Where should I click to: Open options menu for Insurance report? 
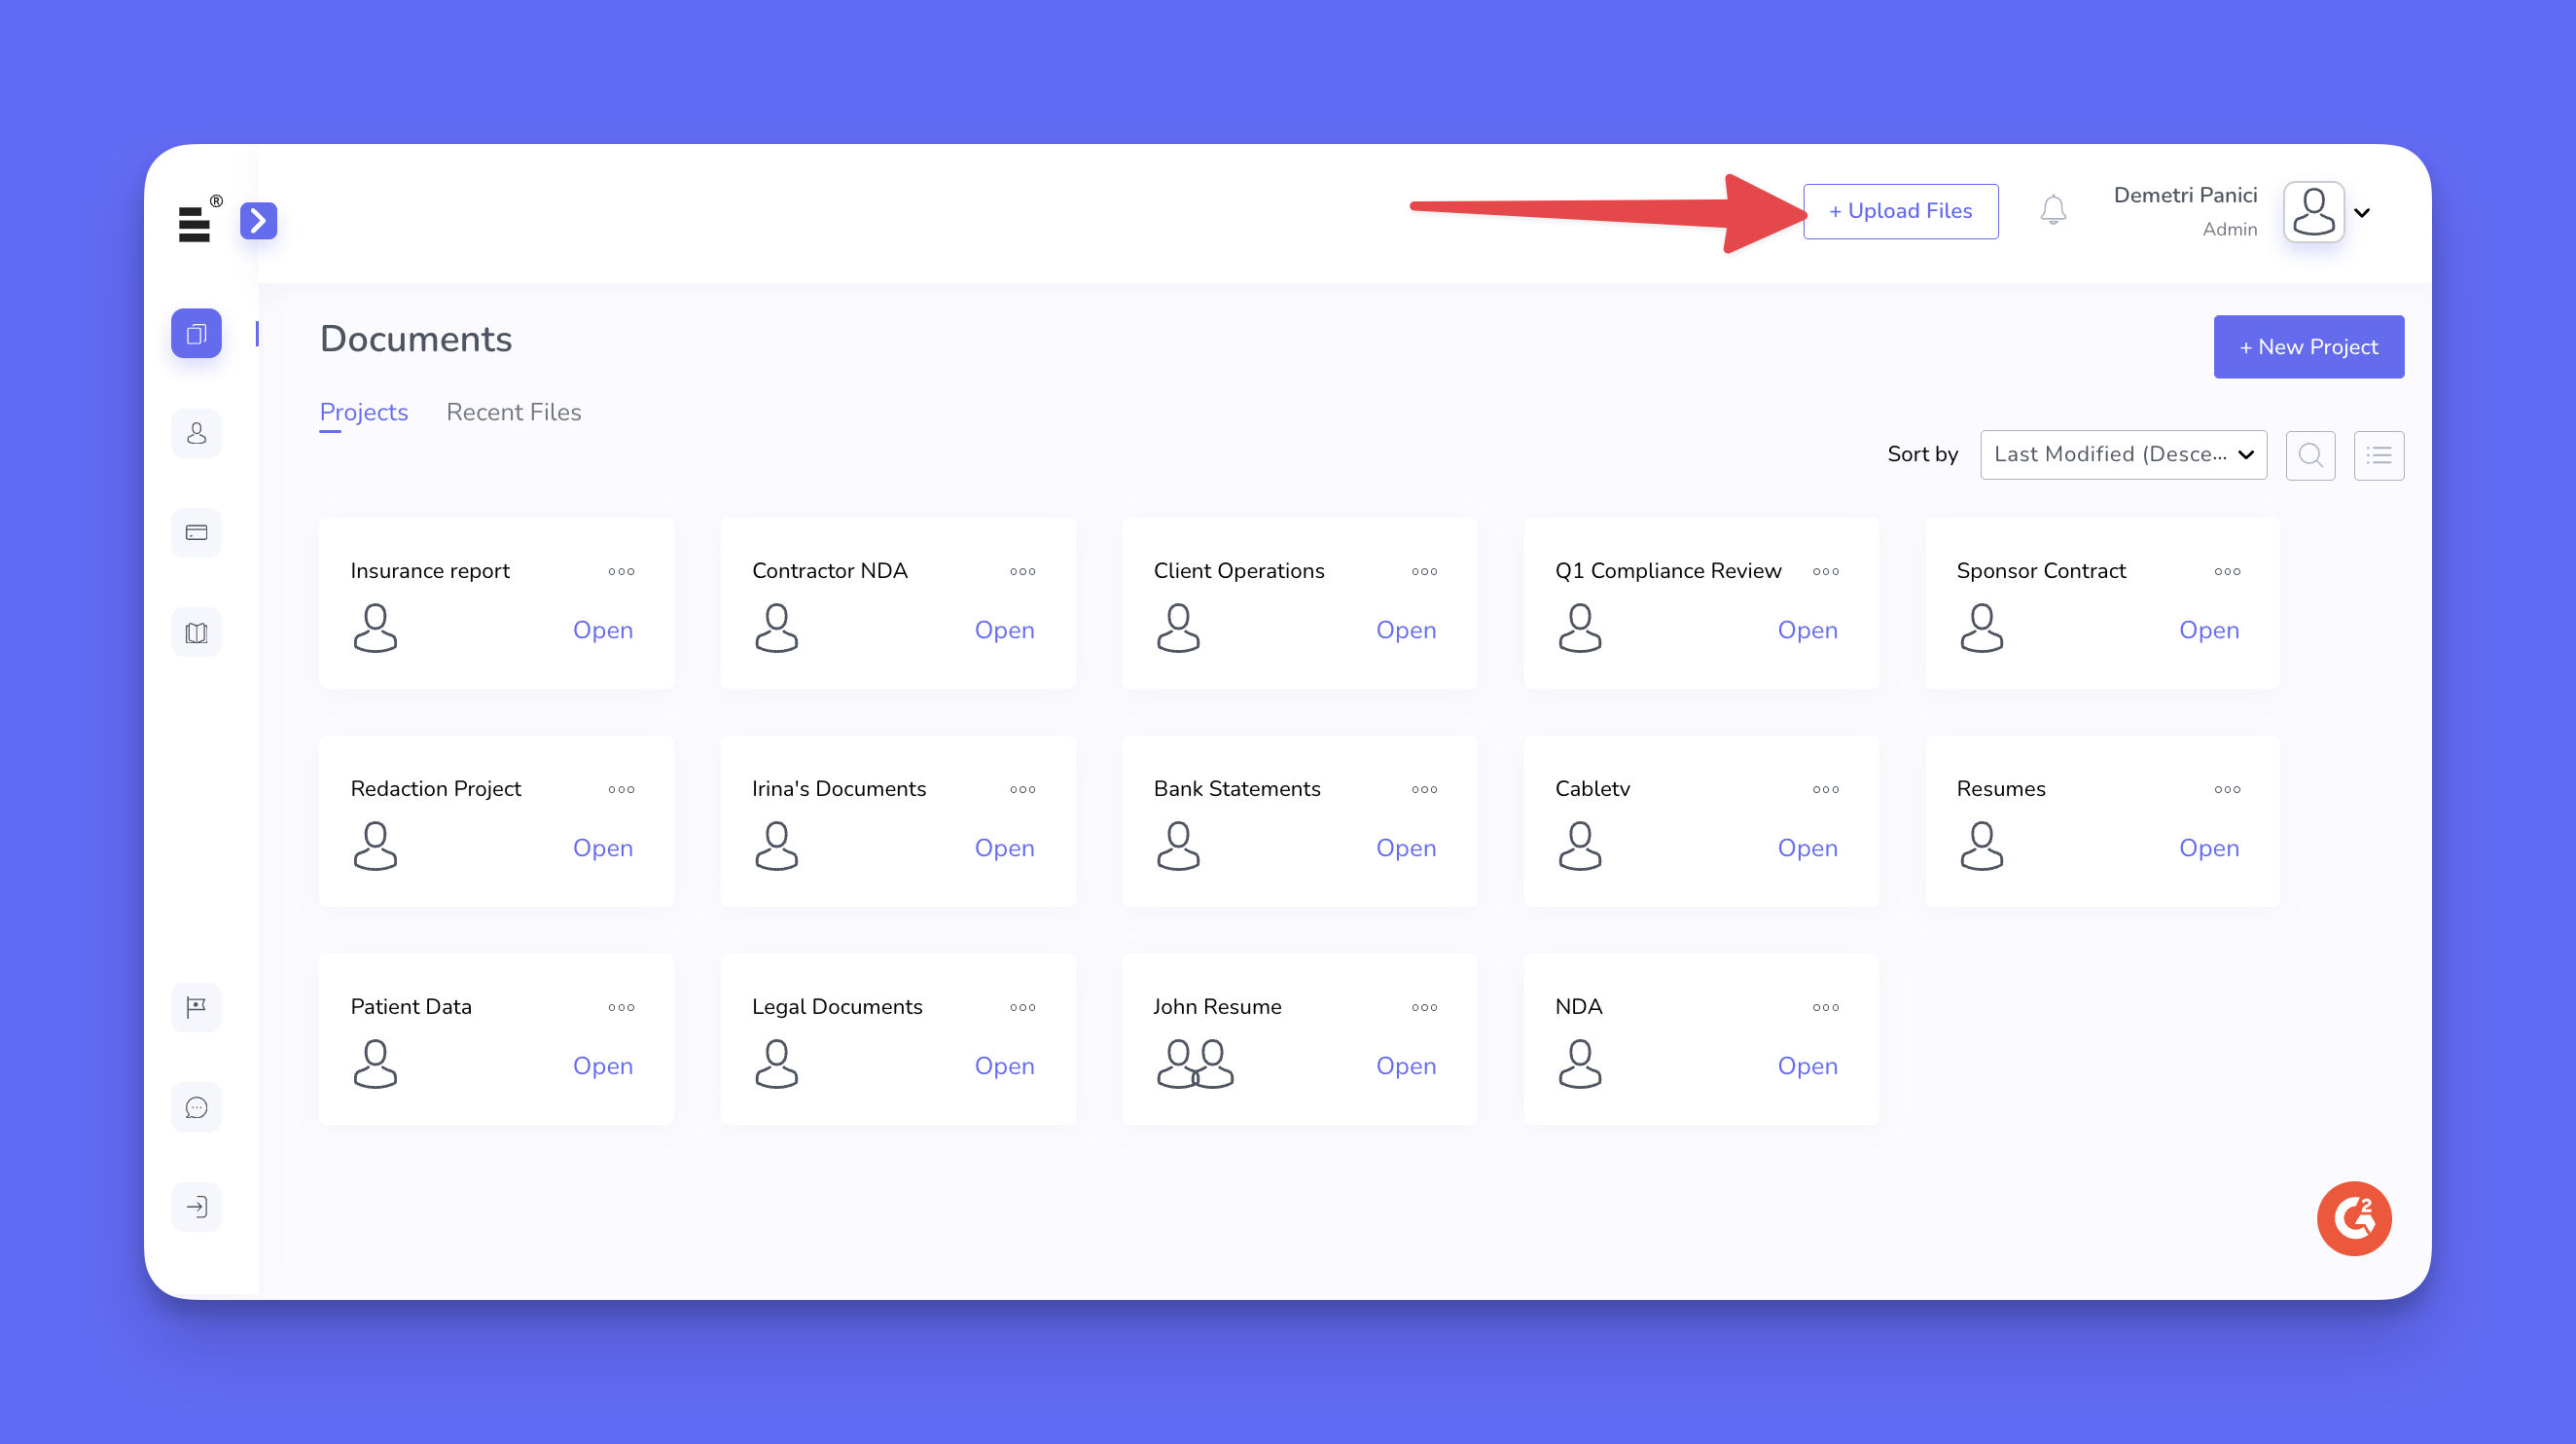coord(621,571)
